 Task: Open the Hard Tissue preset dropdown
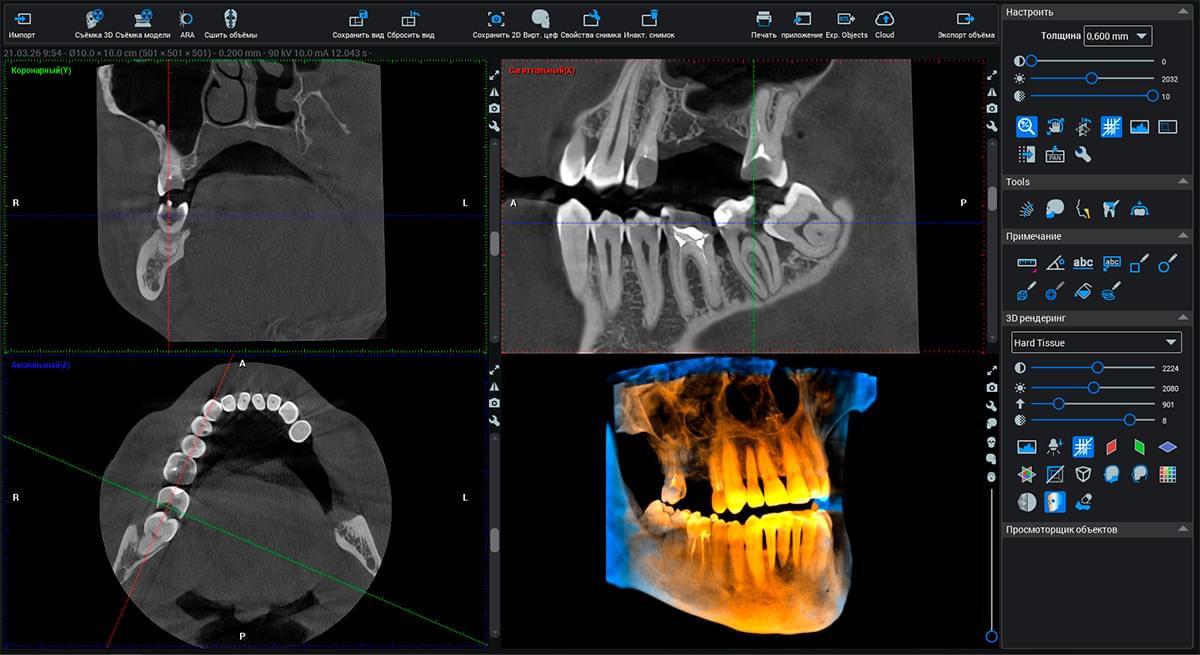[1094, 343]
